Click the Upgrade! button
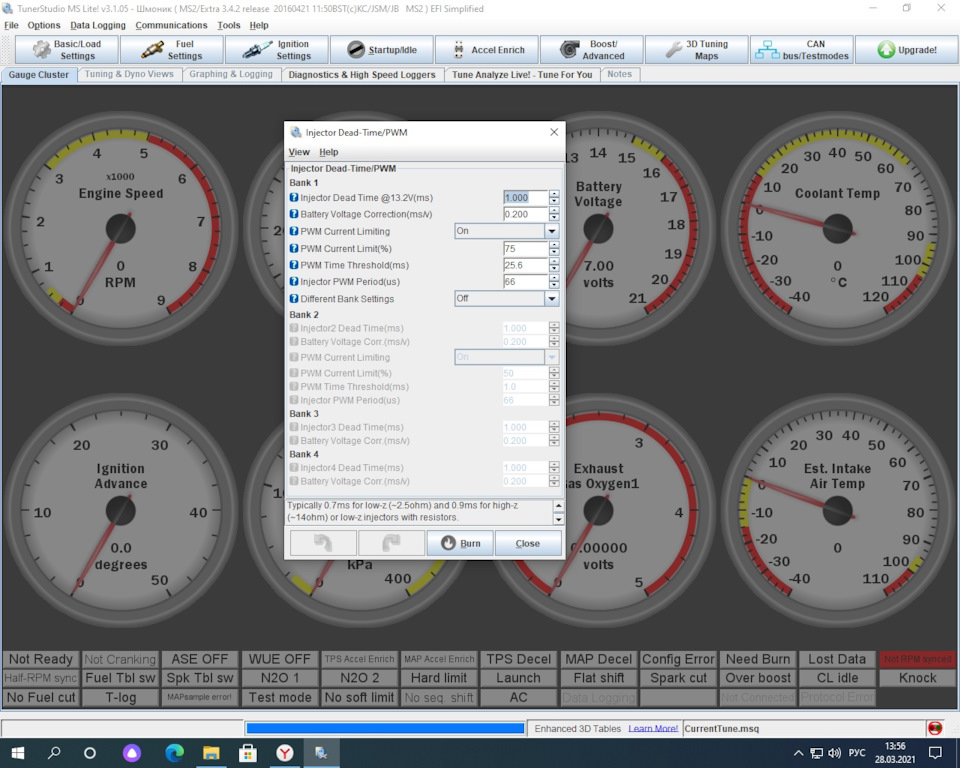Image resolution: width=960 pixels, height=768 pixels. (x=907, y=50)
